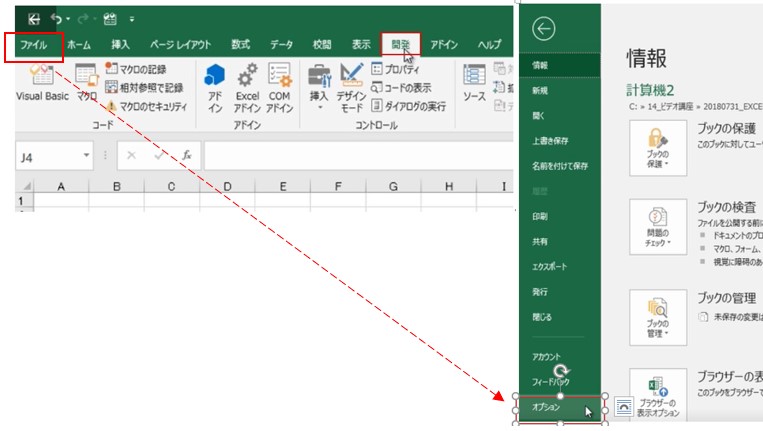Click the Select All corner triangle
This screenshot has width=763, height=431.
coord(27,186)
